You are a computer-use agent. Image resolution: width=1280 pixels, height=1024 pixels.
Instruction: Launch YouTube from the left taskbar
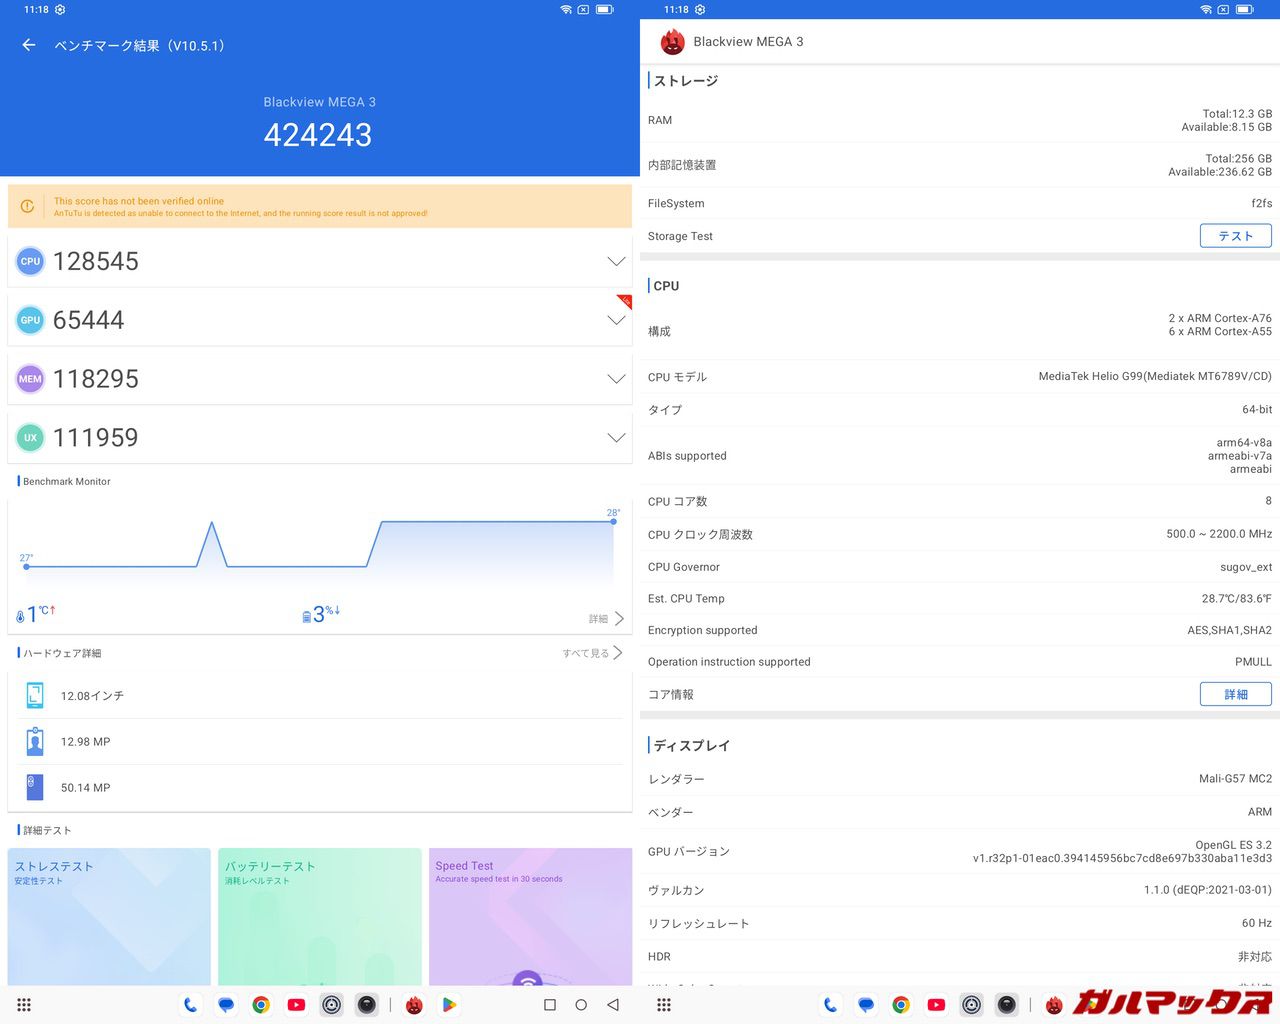(296, 1005)
